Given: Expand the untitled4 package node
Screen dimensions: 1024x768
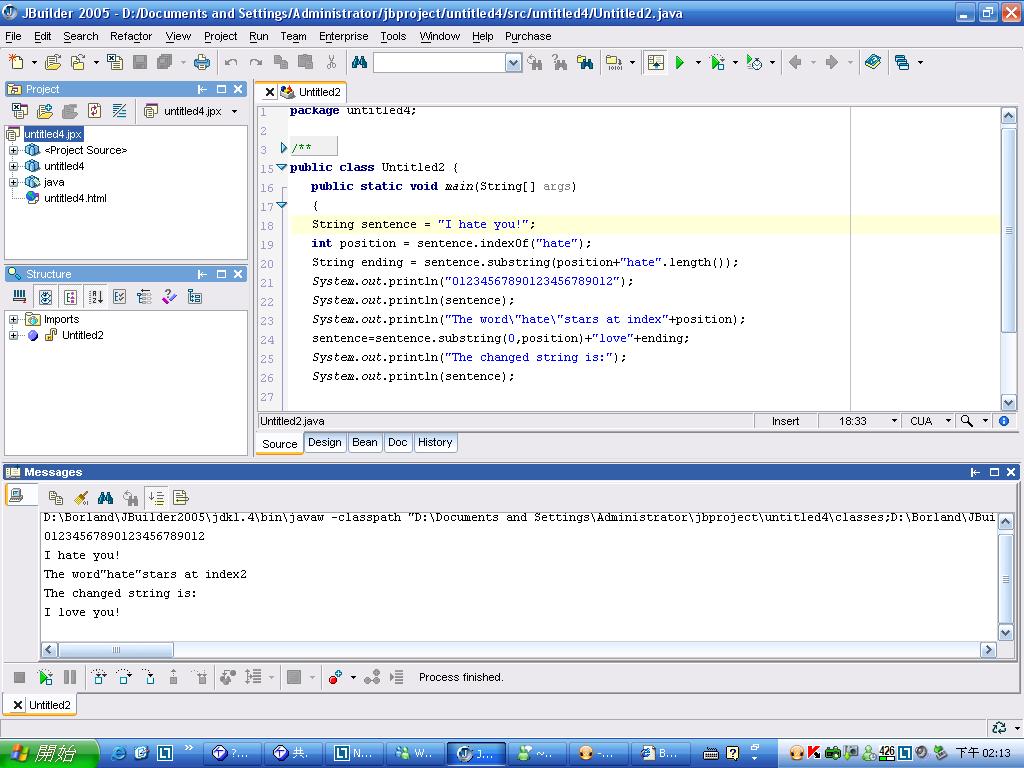Looking at the screenshot, I should click(x=13, y=167).
